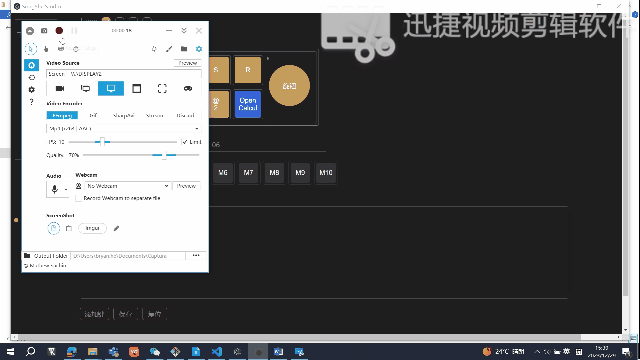Click the M9 button
This screenshot has width=640, height=360.
click(300, 173)
